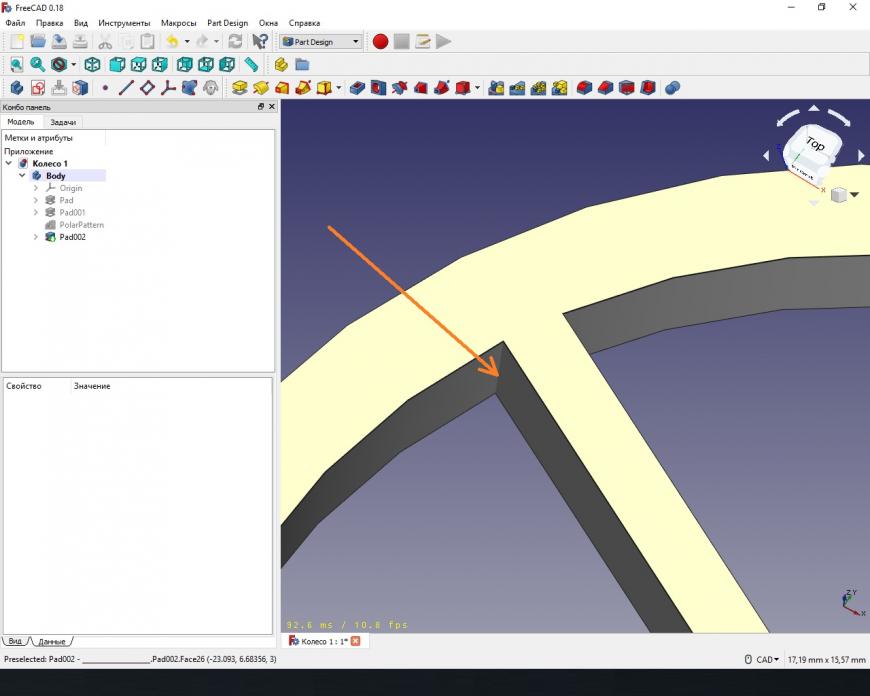Save the document with the save icon
This screenshot has height=696, width=870.
click(x=59, y=42)
